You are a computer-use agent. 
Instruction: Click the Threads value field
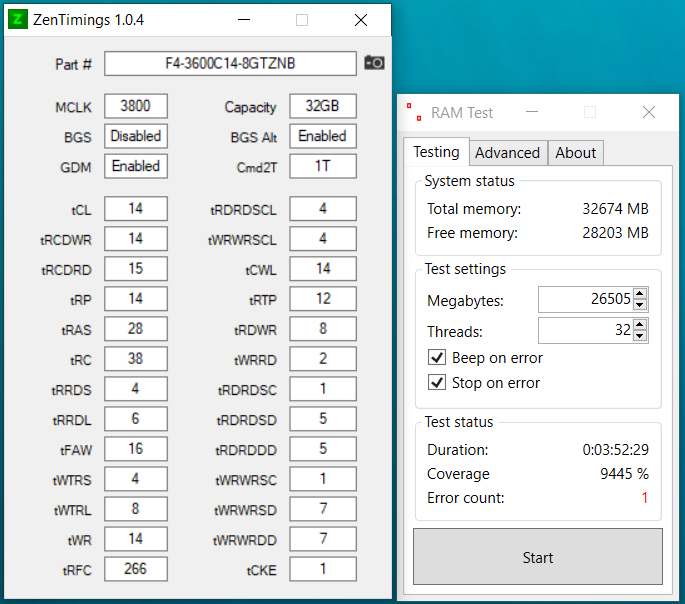click(x=585, y=330)
